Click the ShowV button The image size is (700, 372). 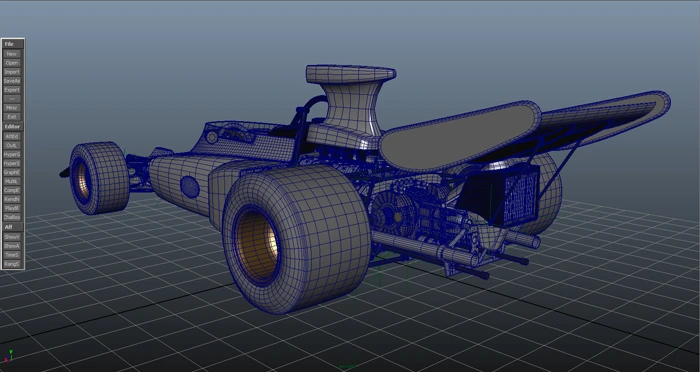click(x=12, y=237)
